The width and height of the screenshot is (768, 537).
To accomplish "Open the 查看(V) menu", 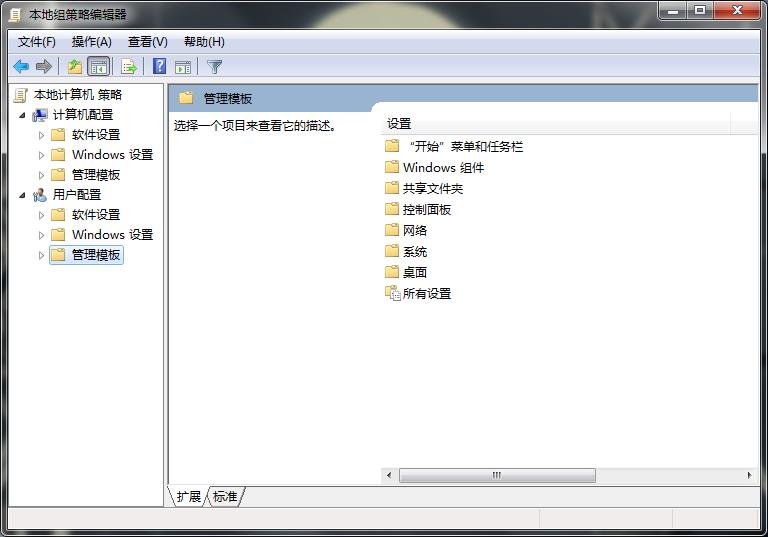I will (x=147, y=42).
